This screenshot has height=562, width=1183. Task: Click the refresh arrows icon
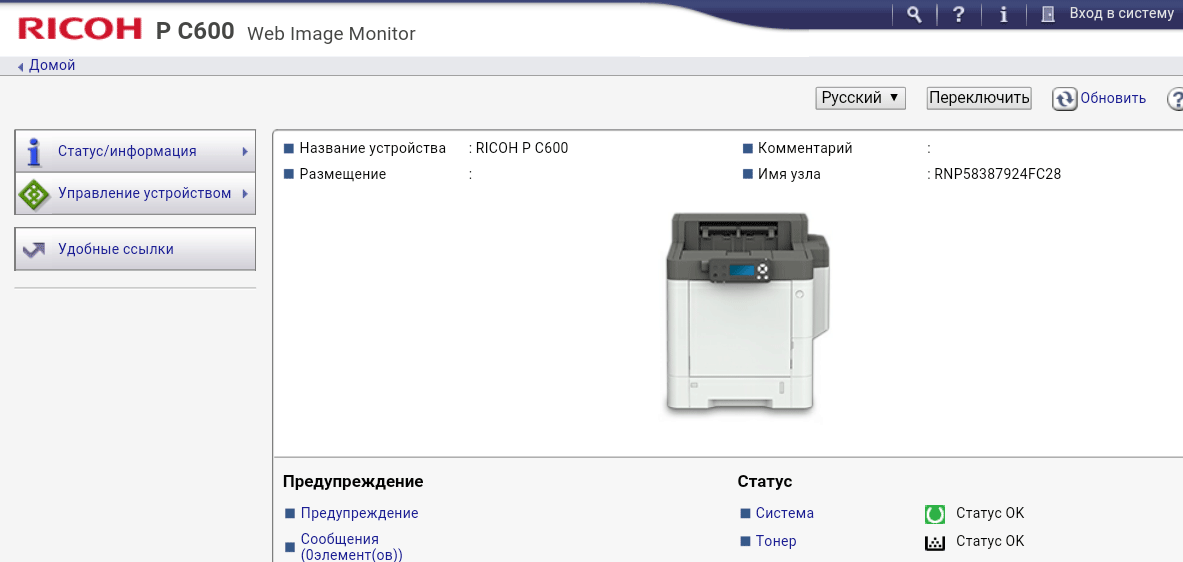1064,99
